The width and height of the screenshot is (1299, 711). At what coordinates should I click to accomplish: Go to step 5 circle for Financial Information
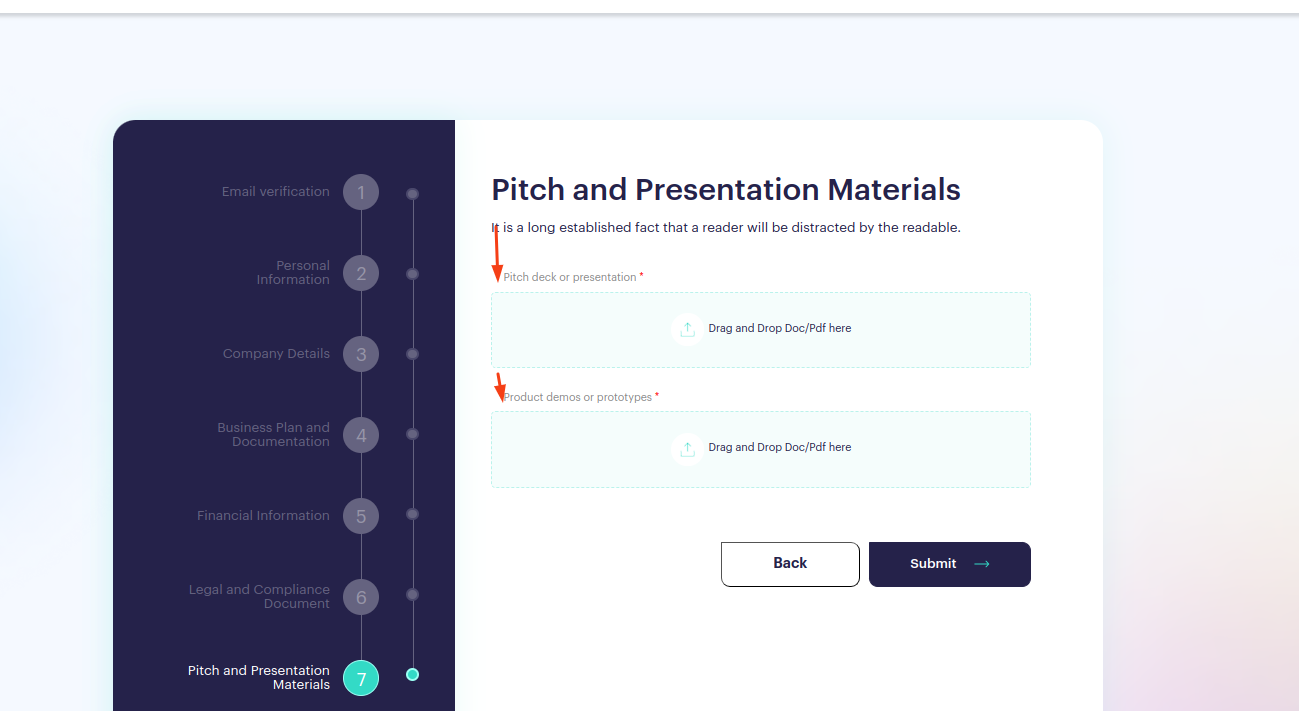pyautogui.click(x=361, y=516)
